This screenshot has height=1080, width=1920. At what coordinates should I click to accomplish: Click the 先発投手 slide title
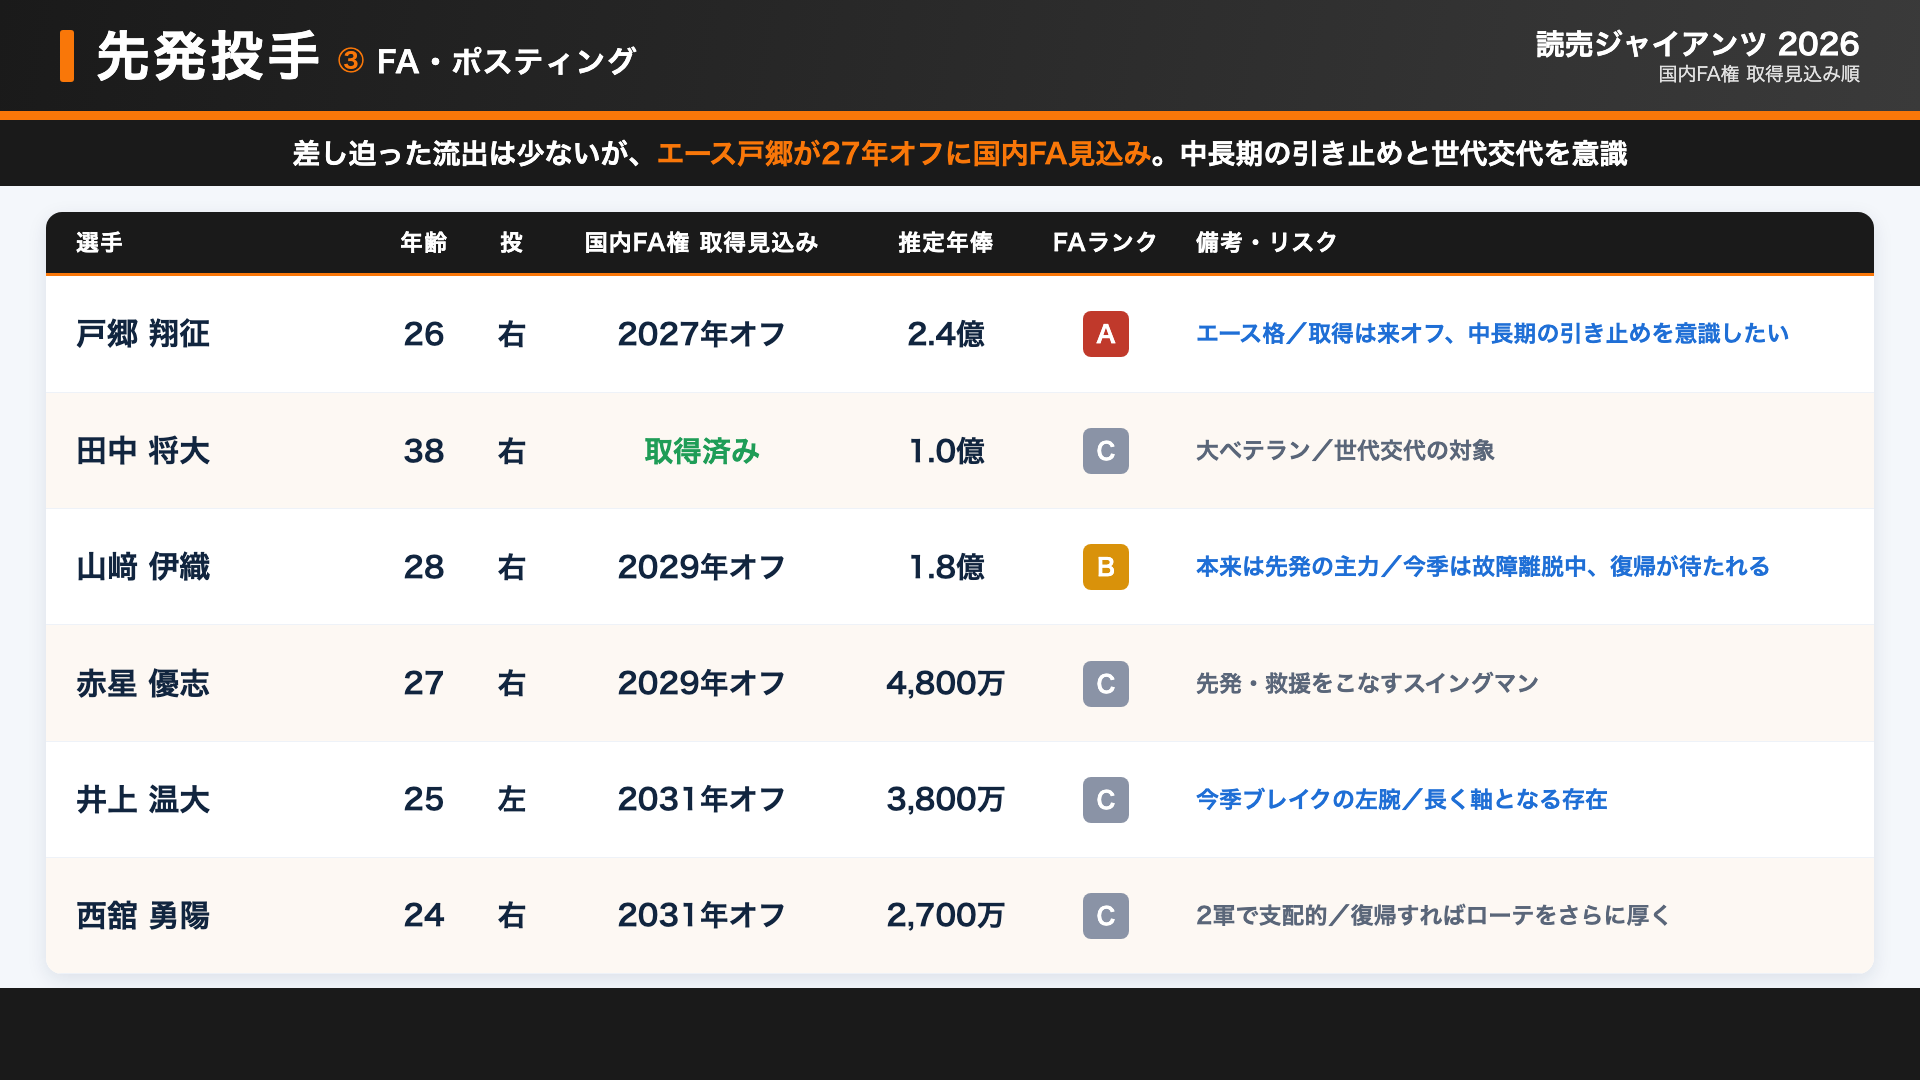(x=208, y=56)
